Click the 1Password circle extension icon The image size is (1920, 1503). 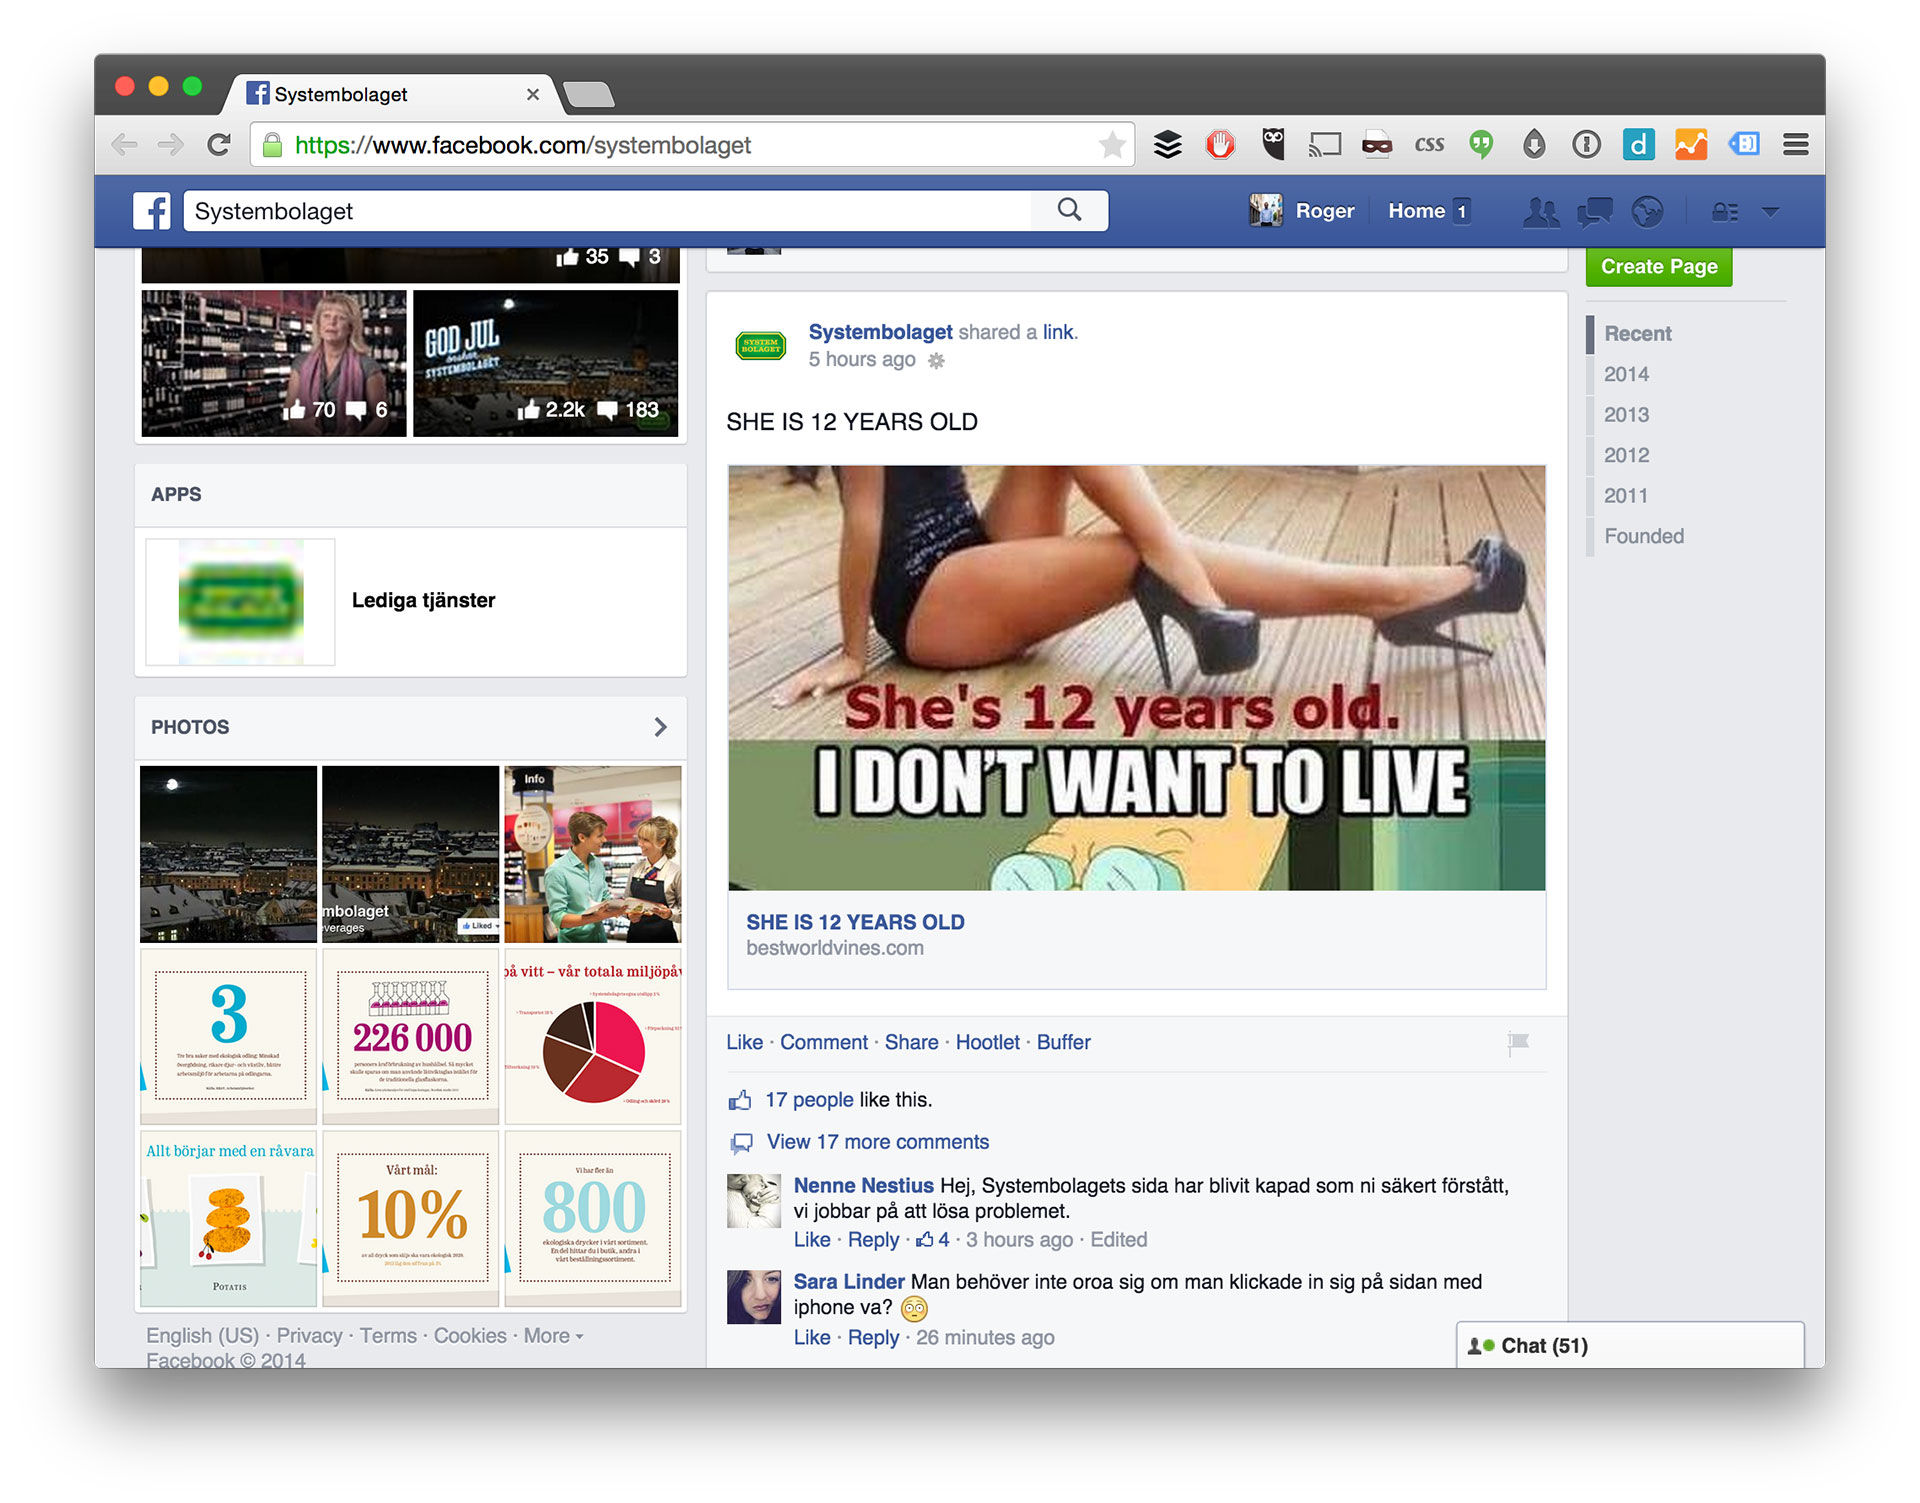[1586, 145]
